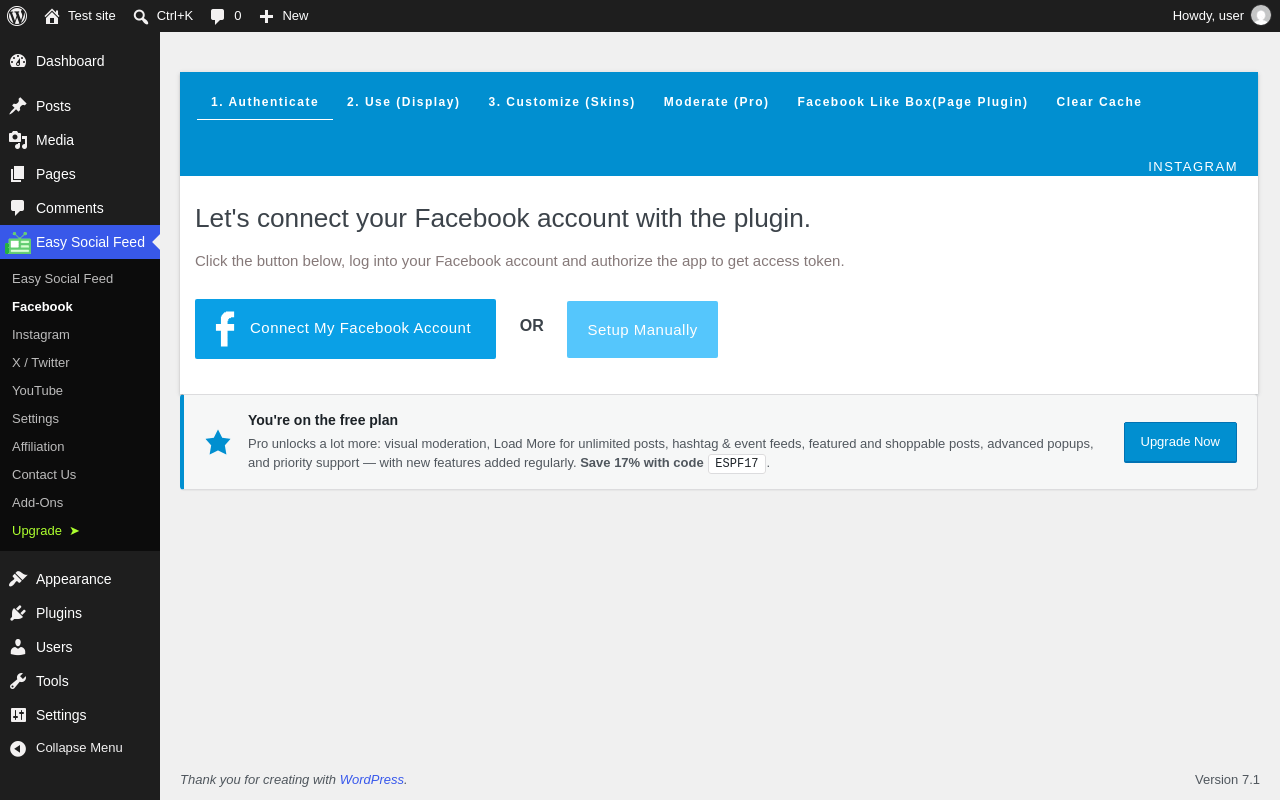Open the Posts menu label
Image resolution: width=1280 pixels, height=800 pixels.
tap(53, 106)
